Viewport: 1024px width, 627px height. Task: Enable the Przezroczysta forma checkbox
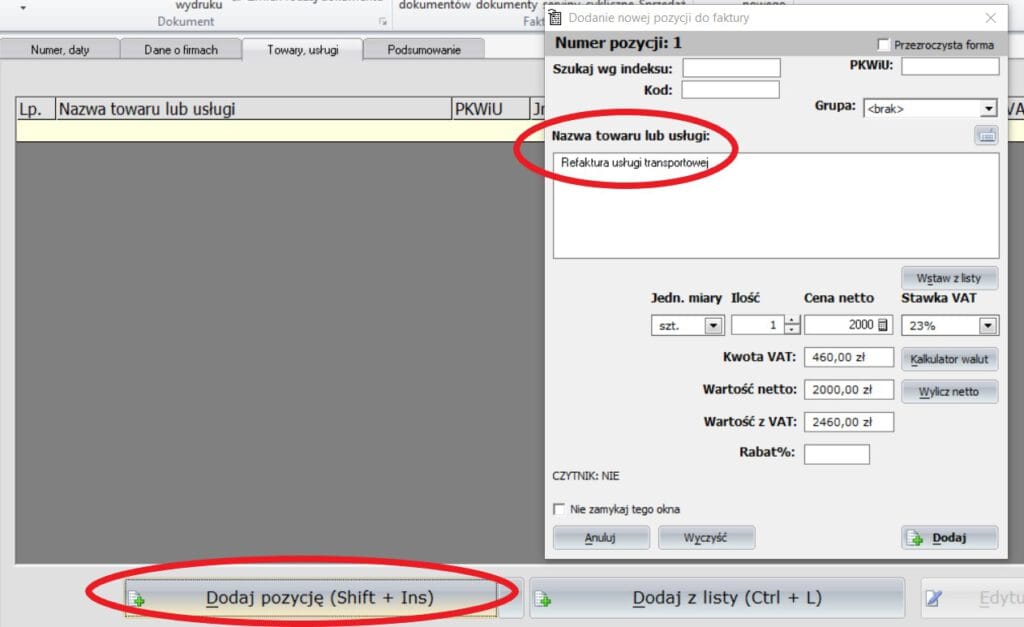click(883, 45)
